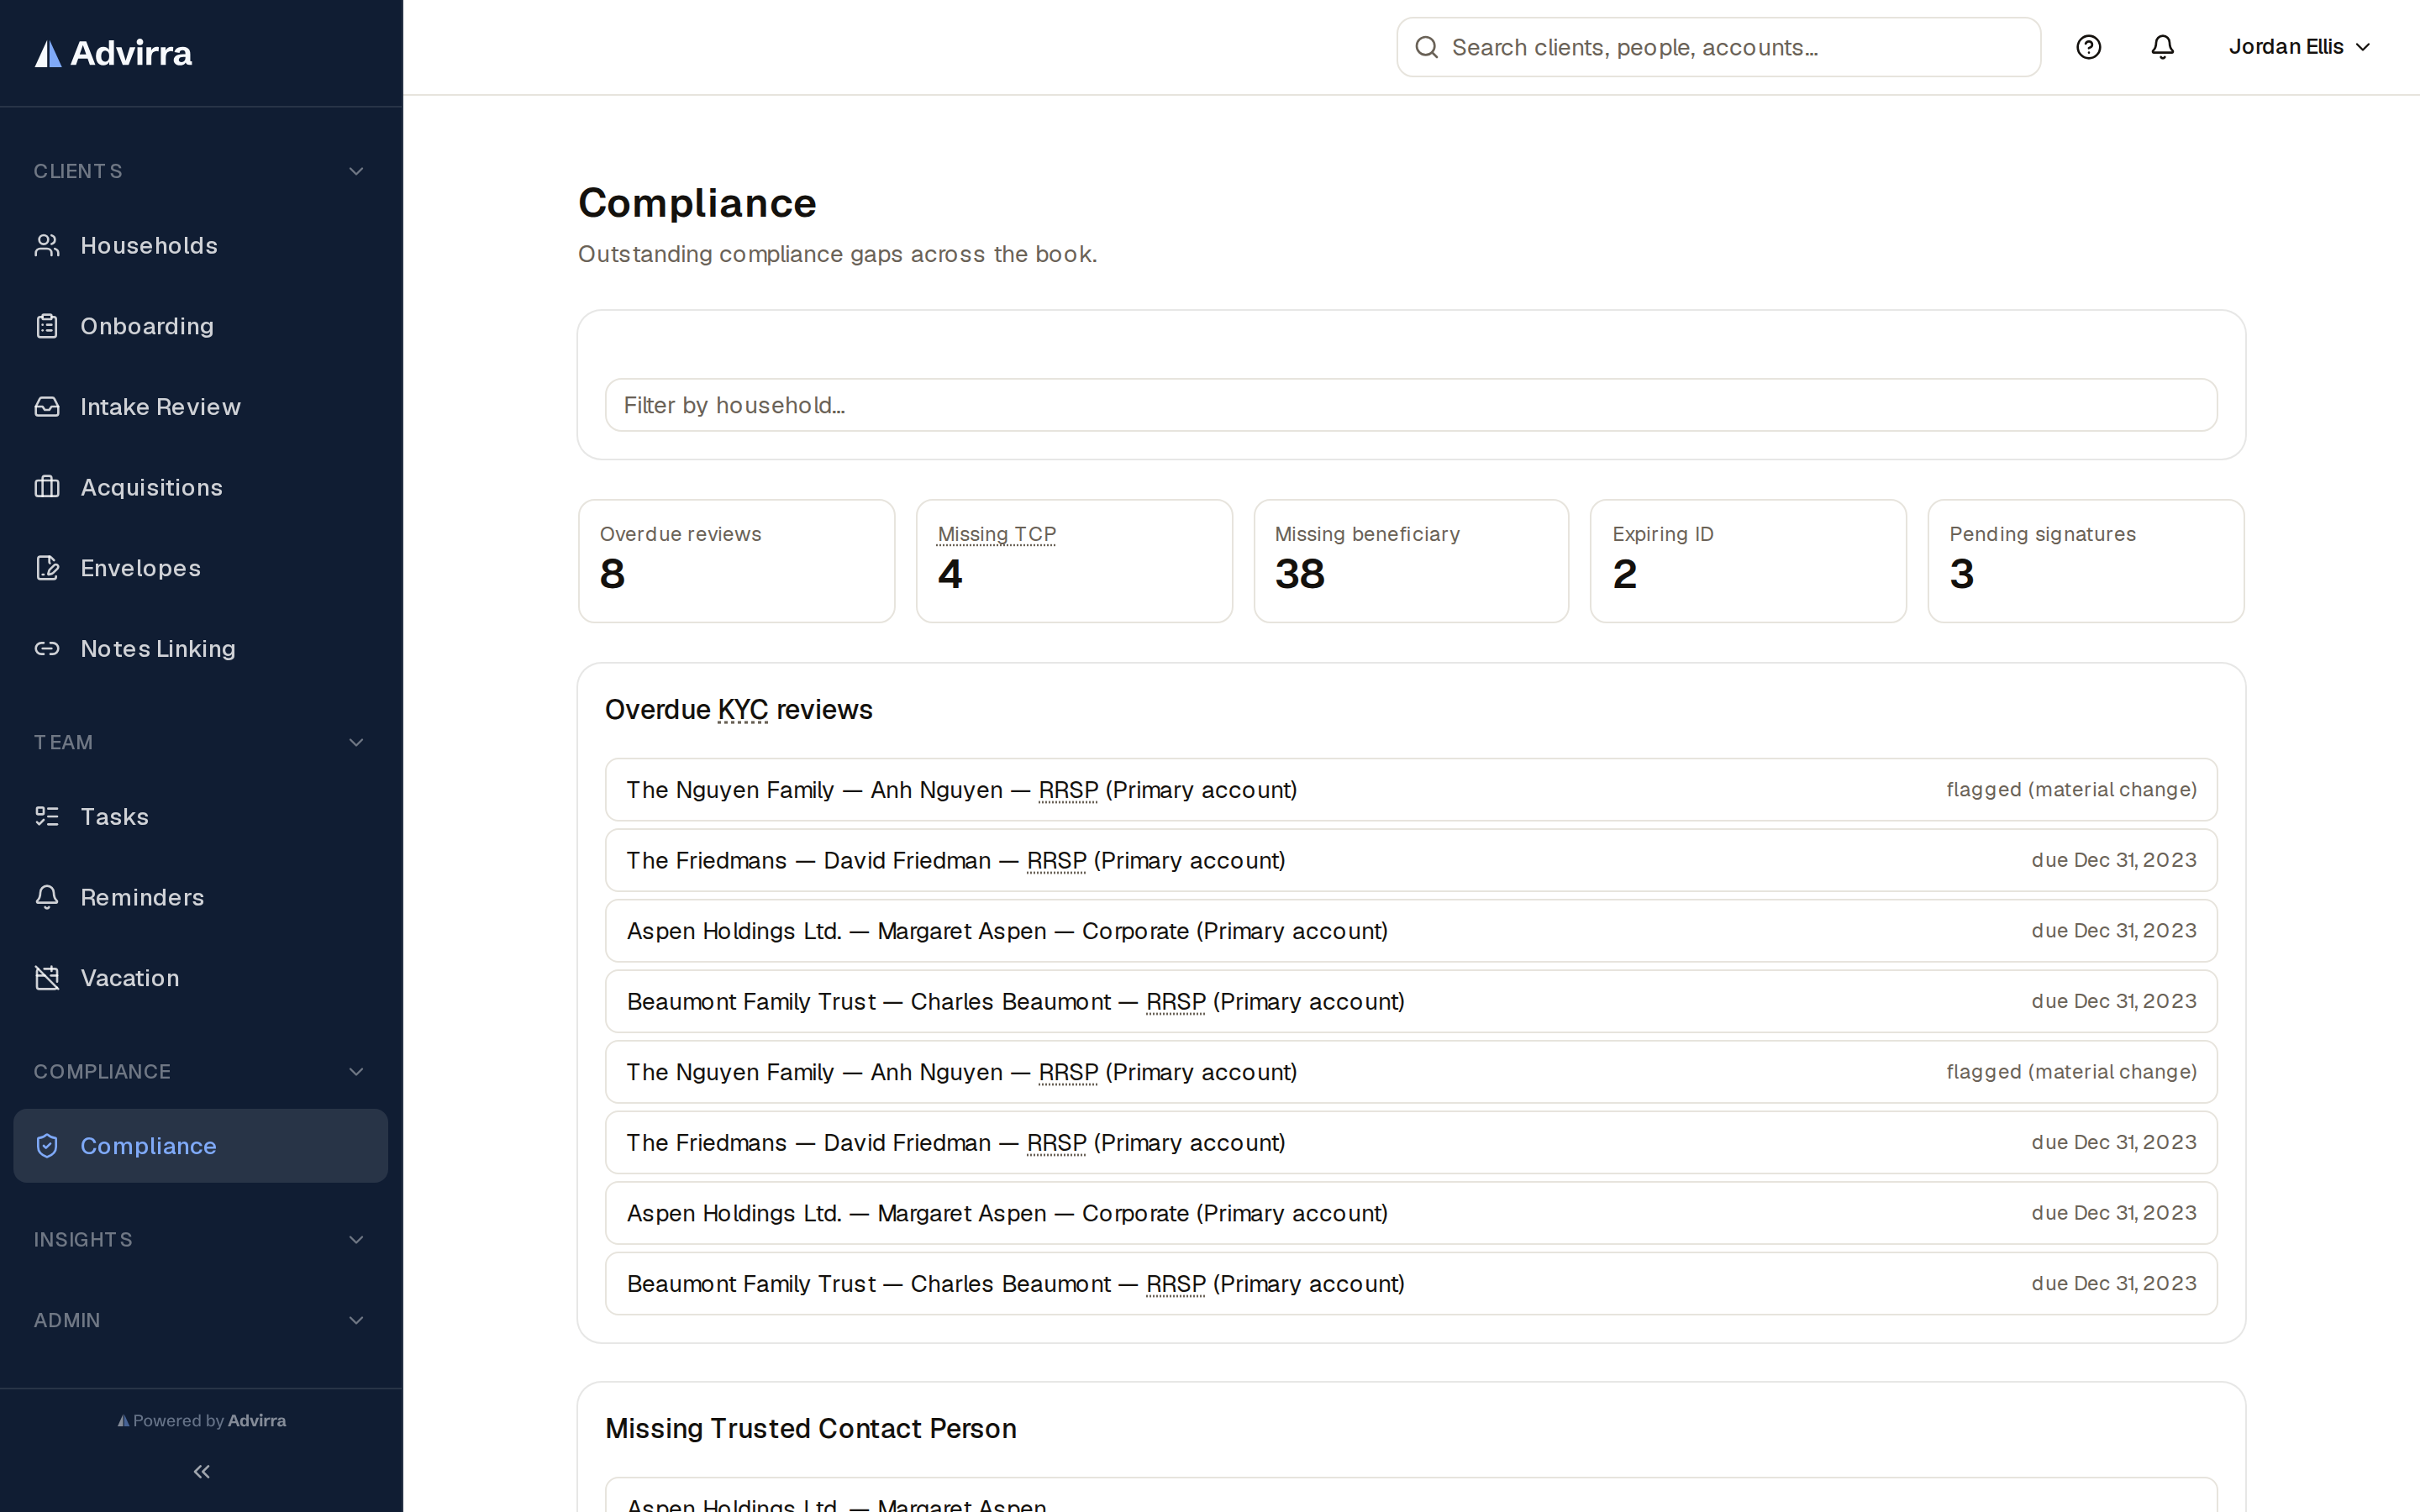Viewport: 2420px width, 1512px height.
Task: Collapse the TEAM section chevron
Action: (356, 742)
